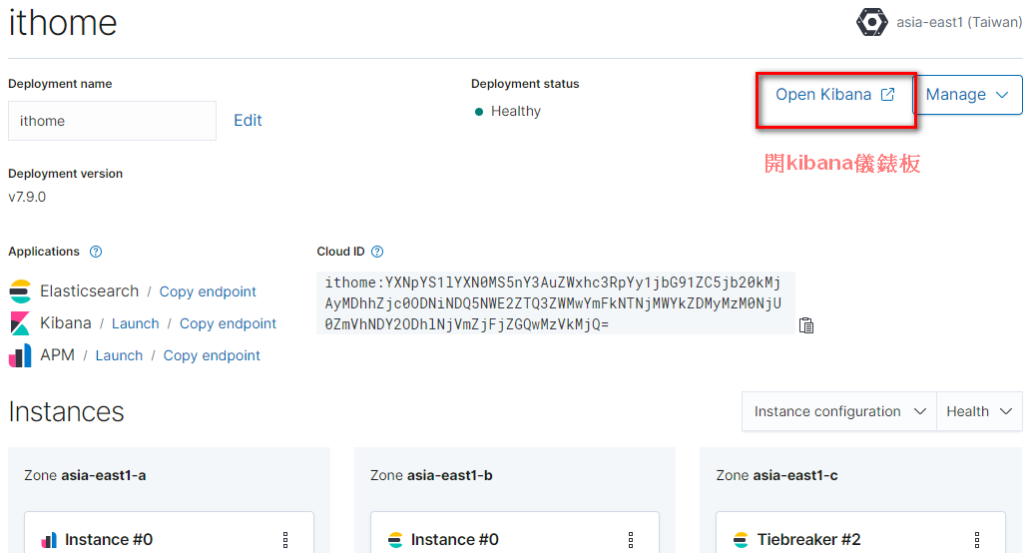The width and height of the screenshot is (1024, 553).
Task: Copy the Elasticsearch endpoint link
Action: [208, 291]
